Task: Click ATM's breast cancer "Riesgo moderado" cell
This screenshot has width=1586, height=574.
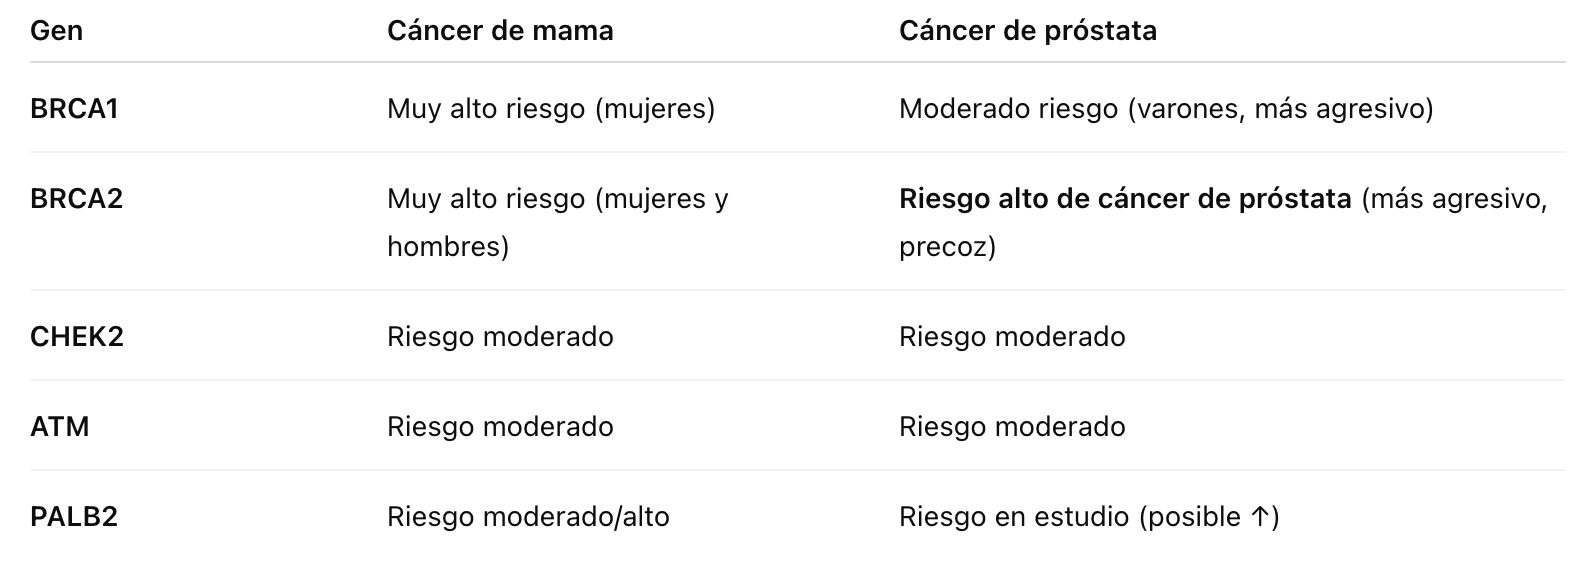Action: 500,427
